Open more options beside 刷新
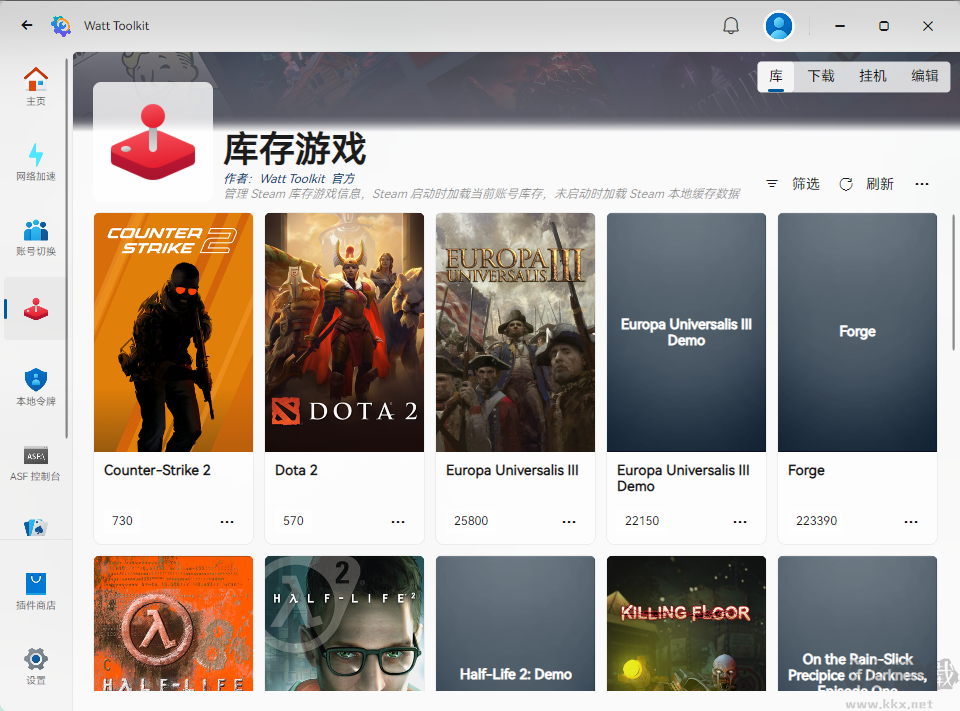The image size is (960, 711). (921, 184)
